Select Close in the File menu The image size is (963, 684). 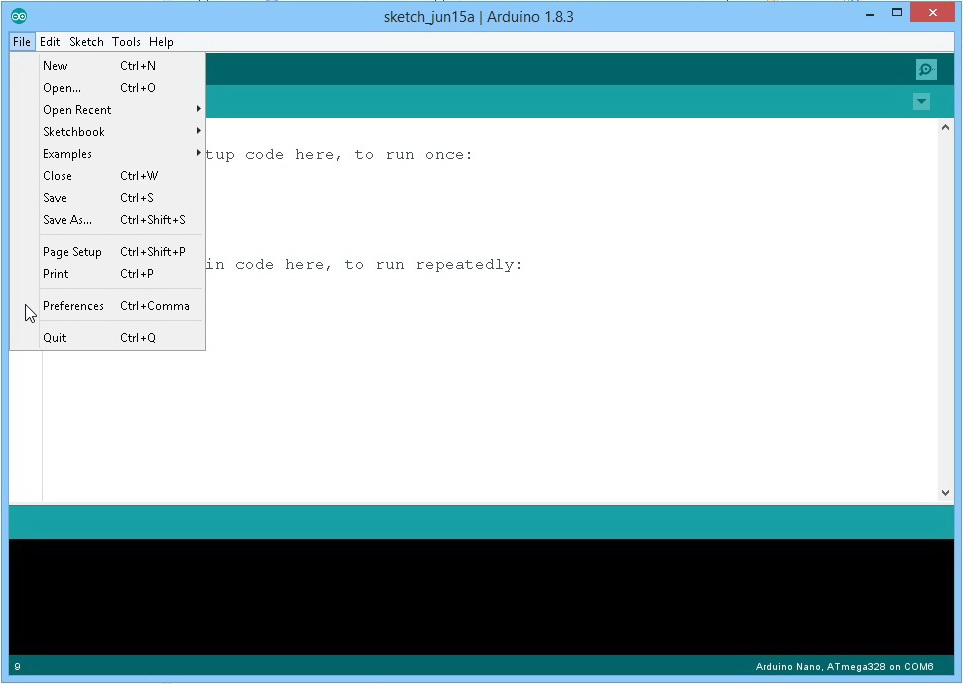[57, 176]
